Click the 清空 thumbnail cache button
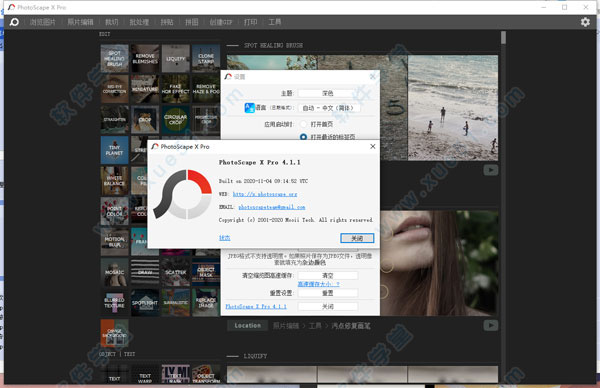Image resolution: width=600 pixels, height=388 pixels. (x=328, y=276)
